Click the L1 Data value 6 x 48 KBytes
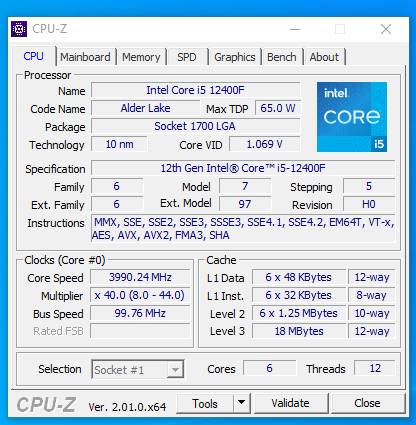This screenshot has width=416, height=425. pyautogui.click(x=299, y=277)
